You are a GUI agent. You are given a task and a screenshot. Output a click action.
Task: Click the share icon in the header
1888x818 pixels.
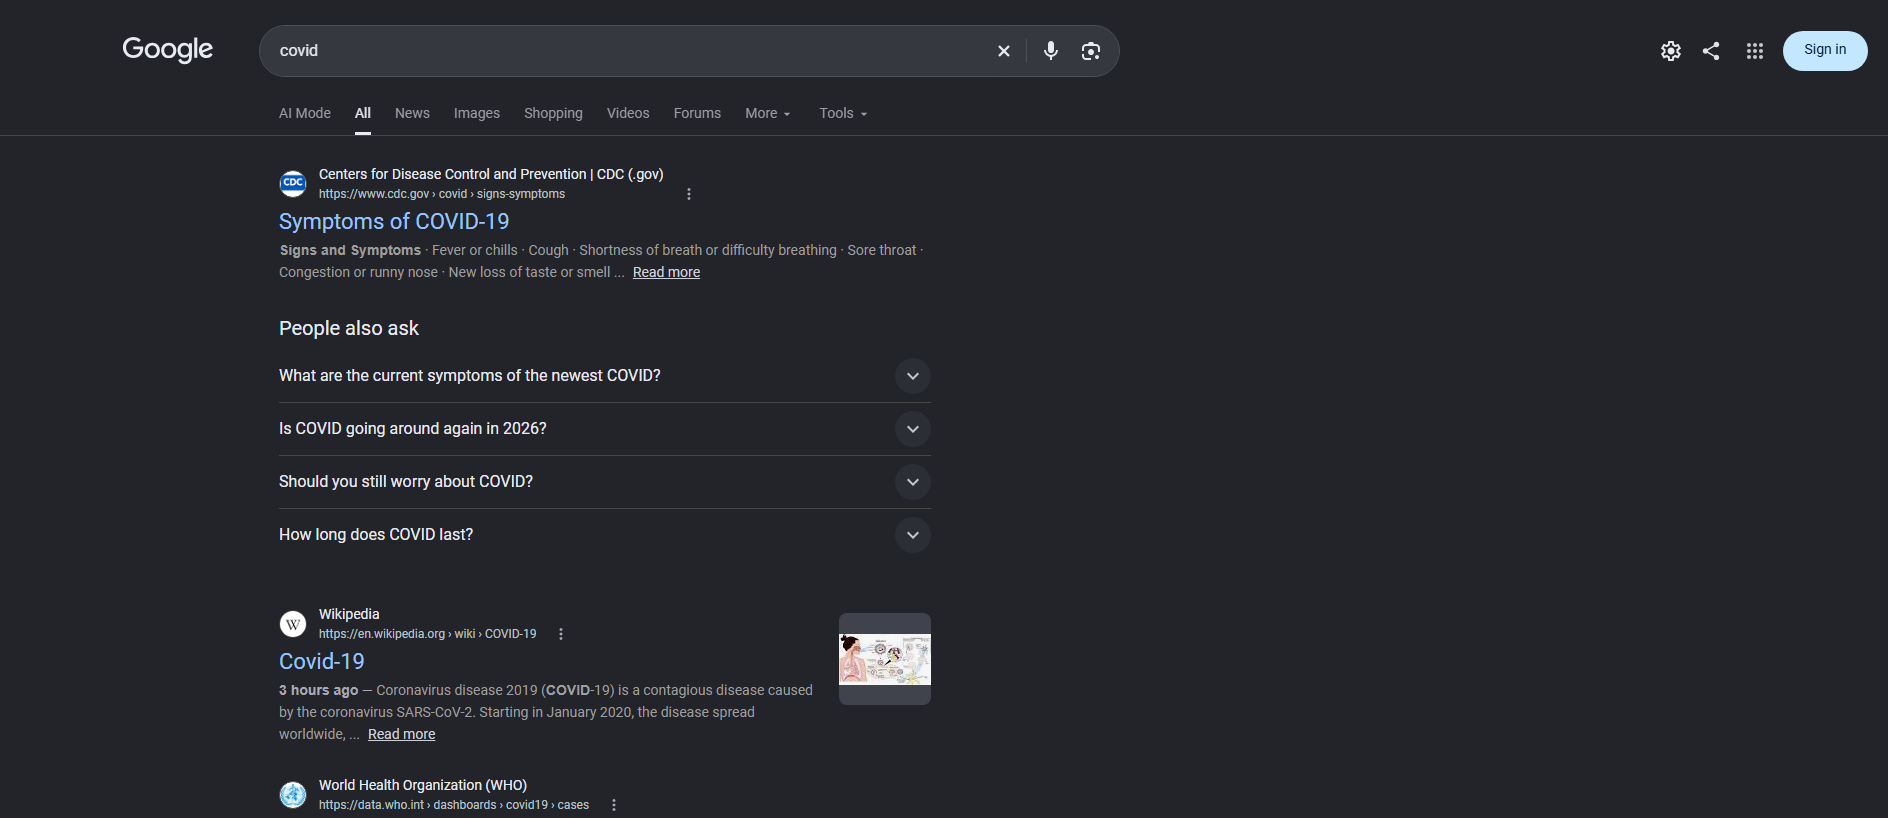[x=1711, y=51]
